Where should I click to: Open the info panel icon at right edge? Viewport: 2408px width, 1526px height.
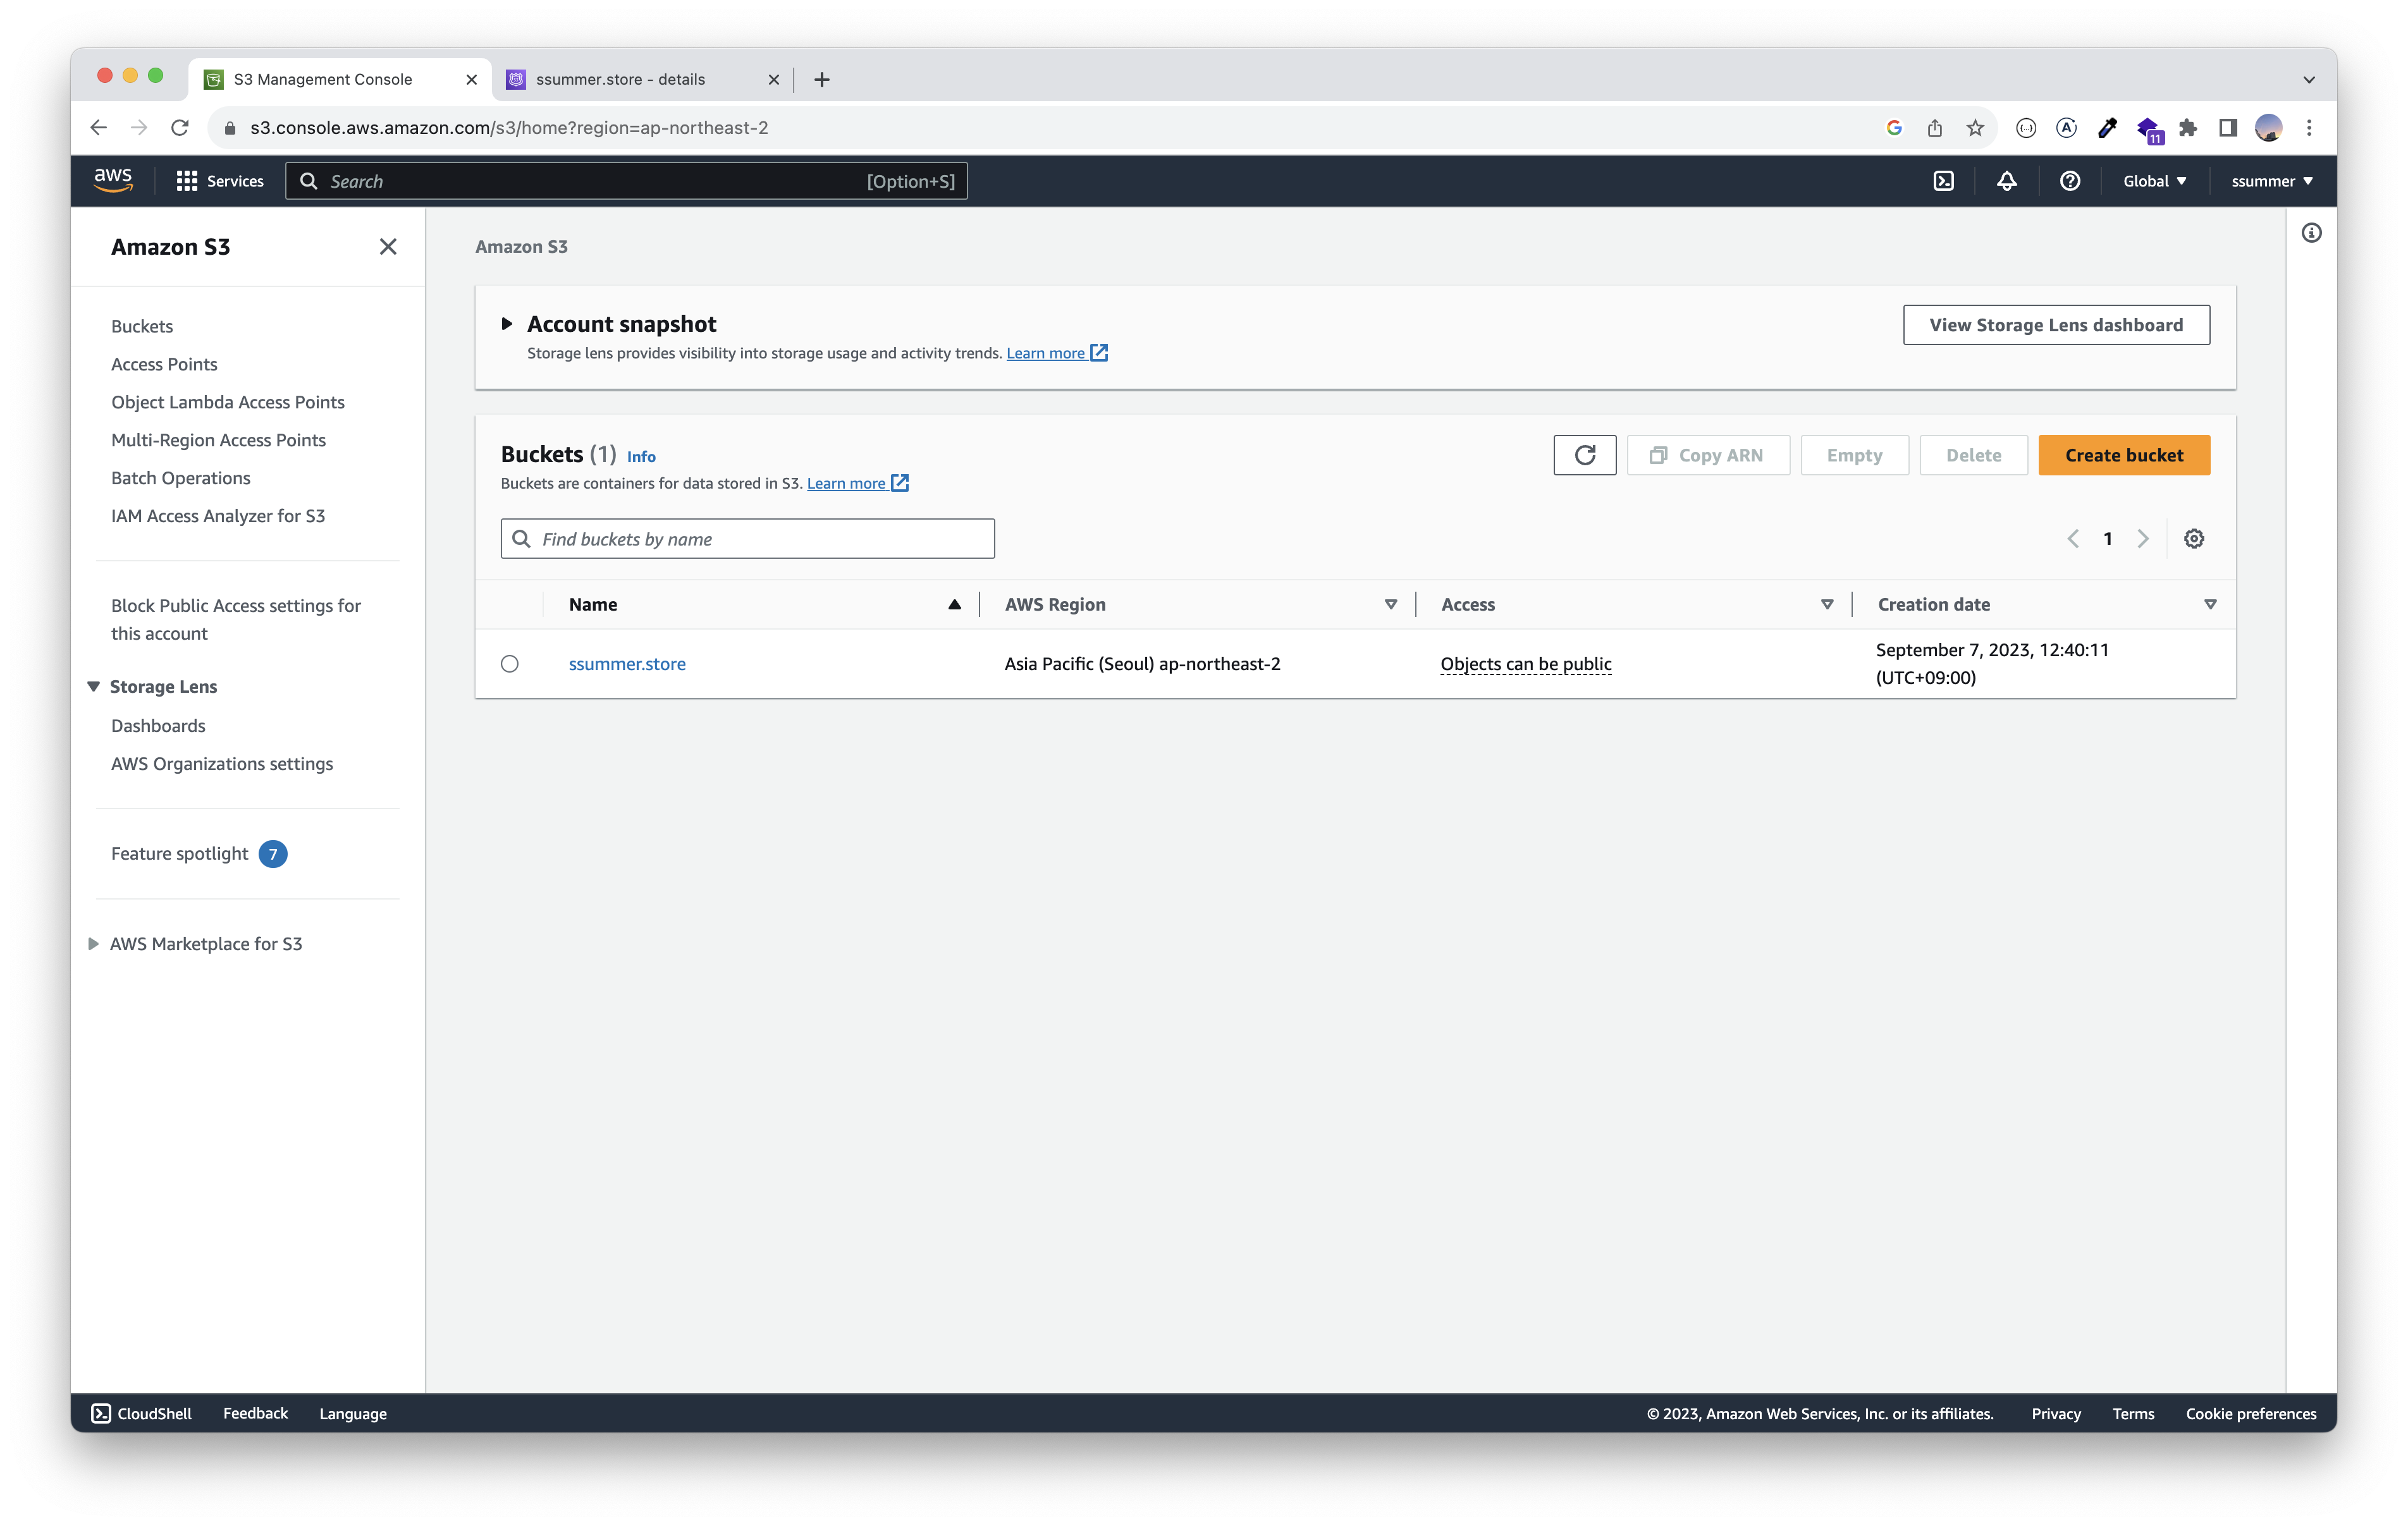[x=2311, y=233]
